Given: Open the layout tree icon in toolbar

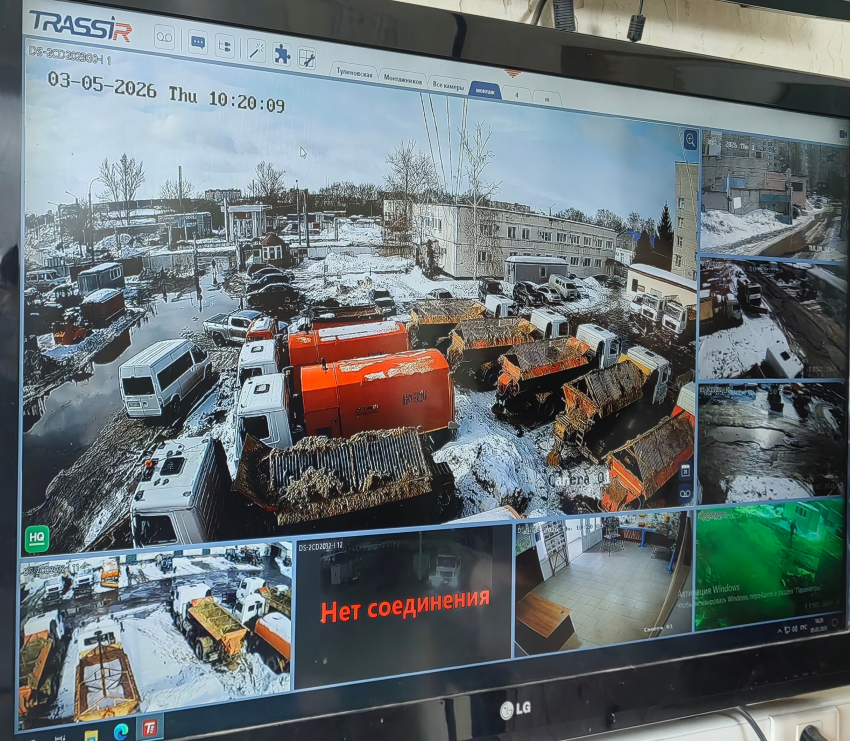Looking at the screenshot, I should tap(225, 46).
